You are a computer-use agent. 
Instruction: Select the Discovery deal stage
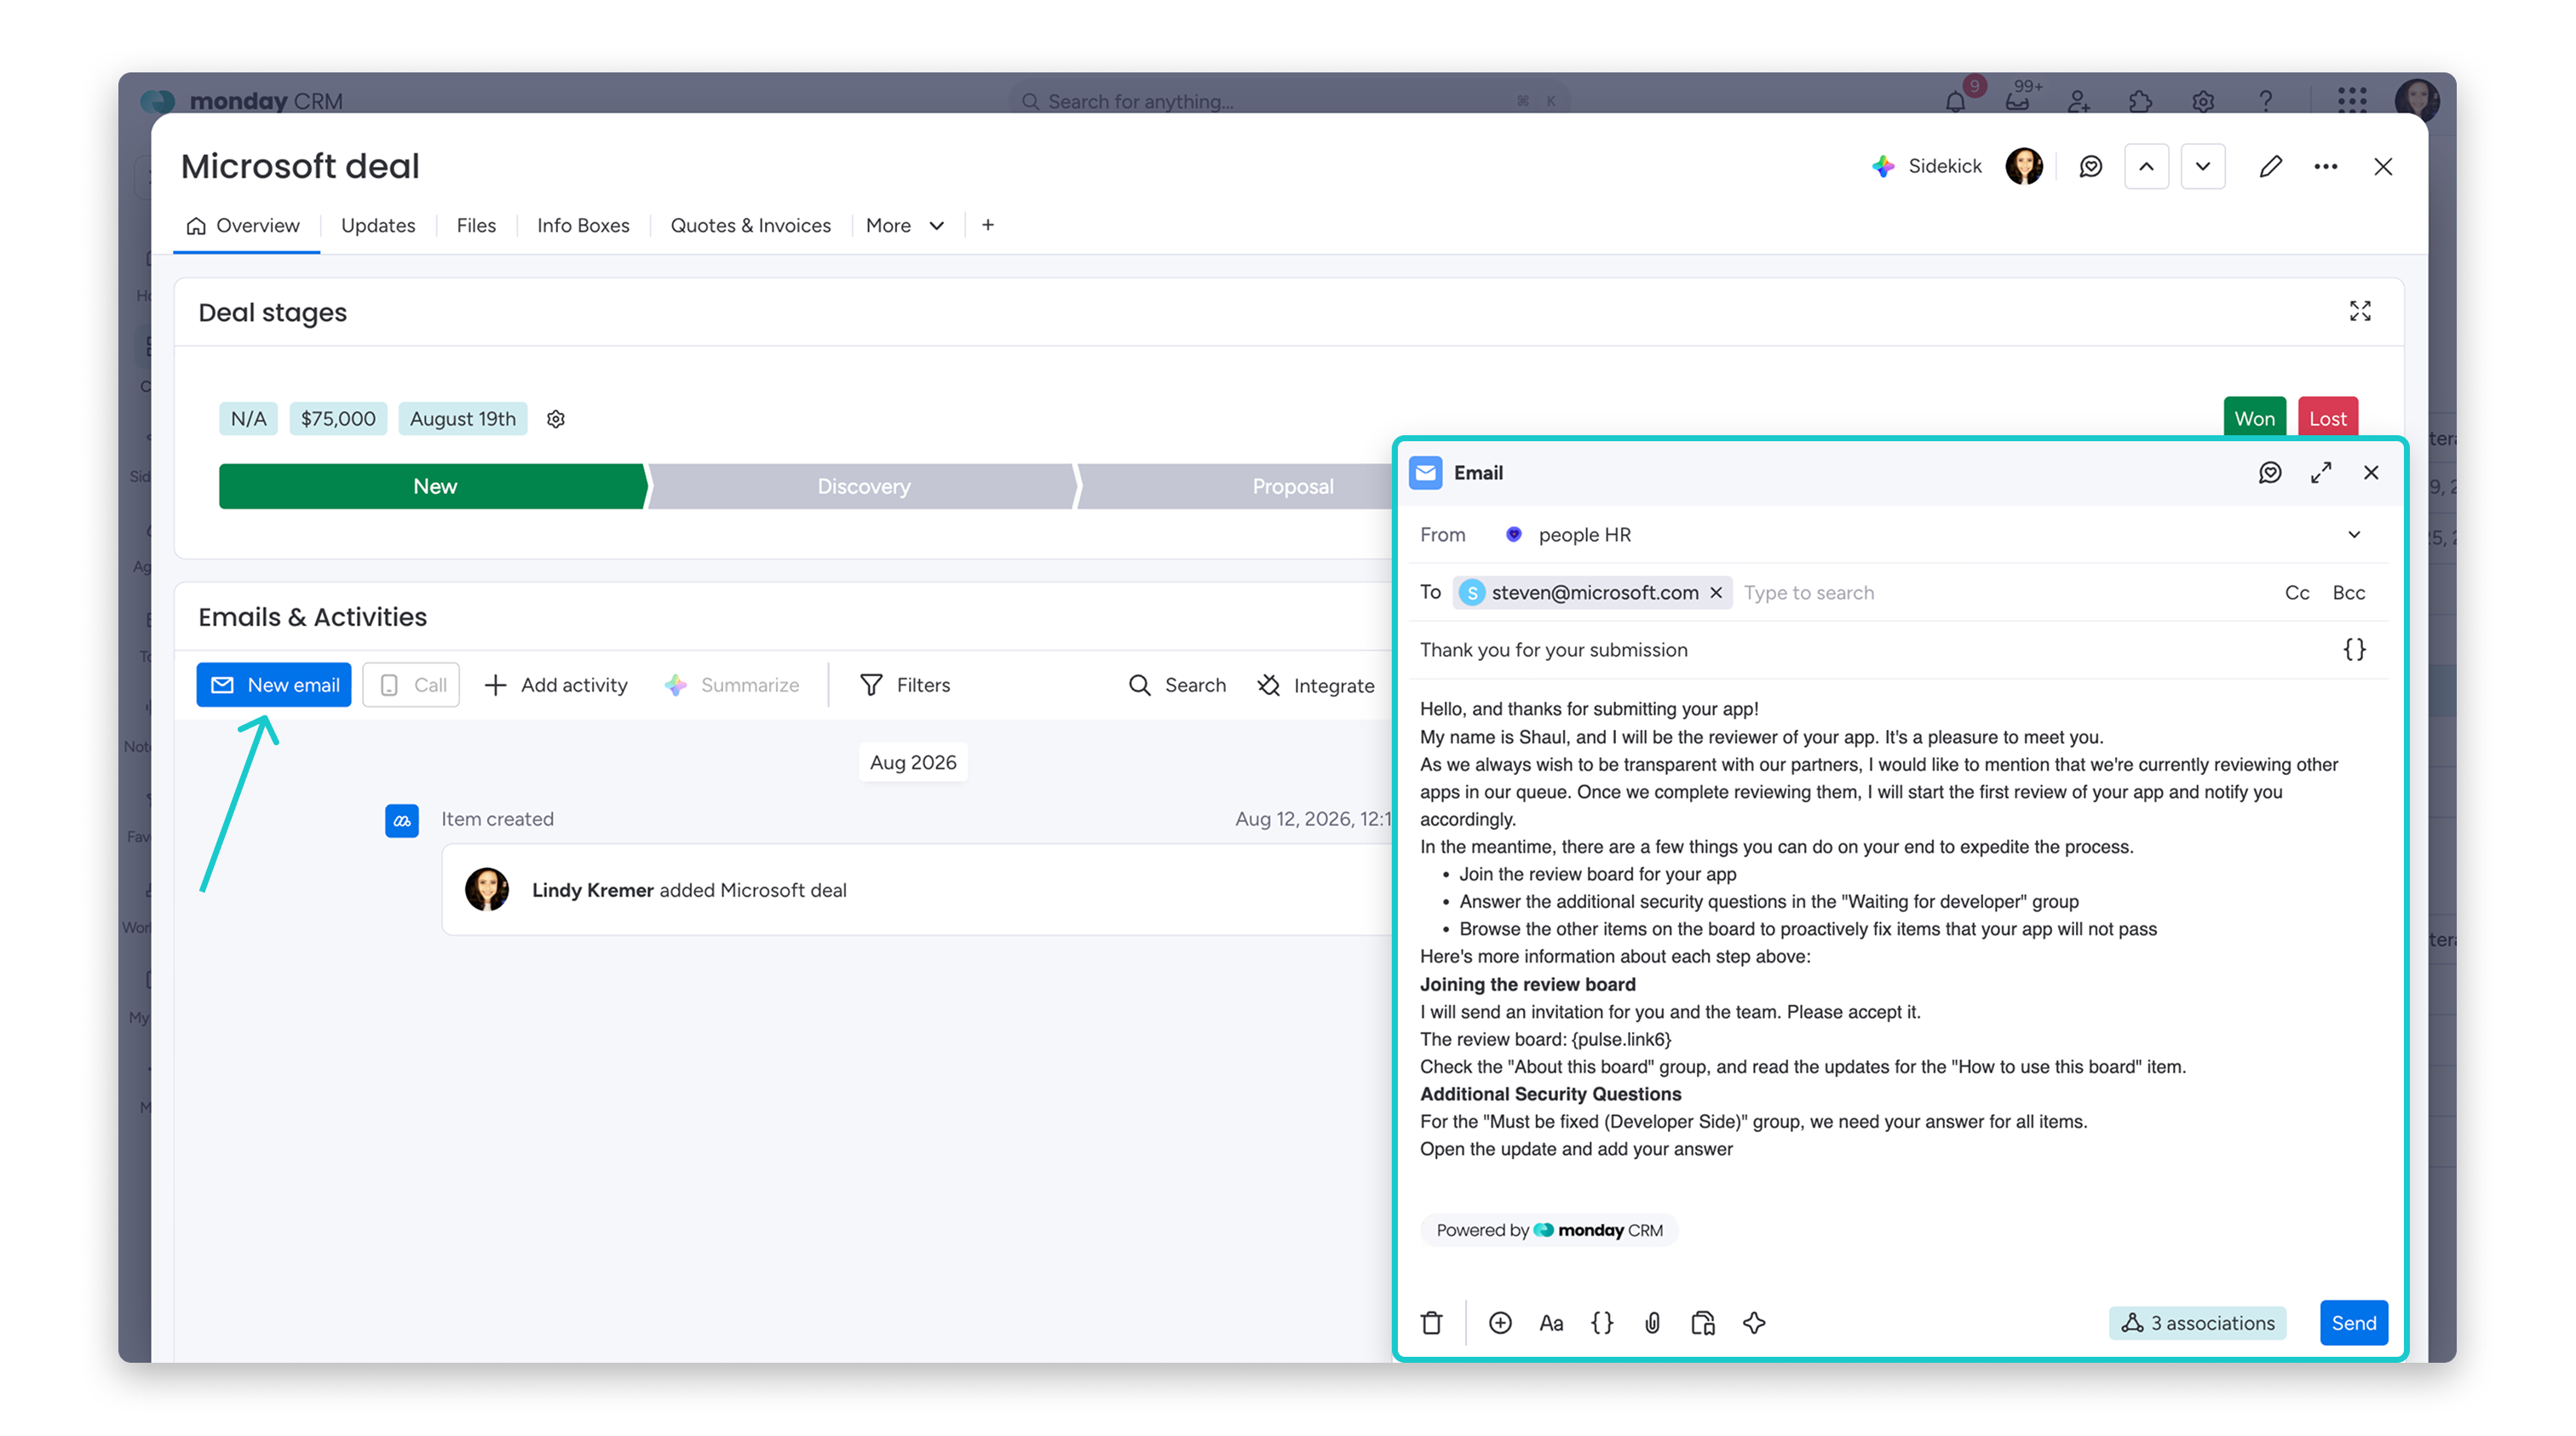click(863, 486)
